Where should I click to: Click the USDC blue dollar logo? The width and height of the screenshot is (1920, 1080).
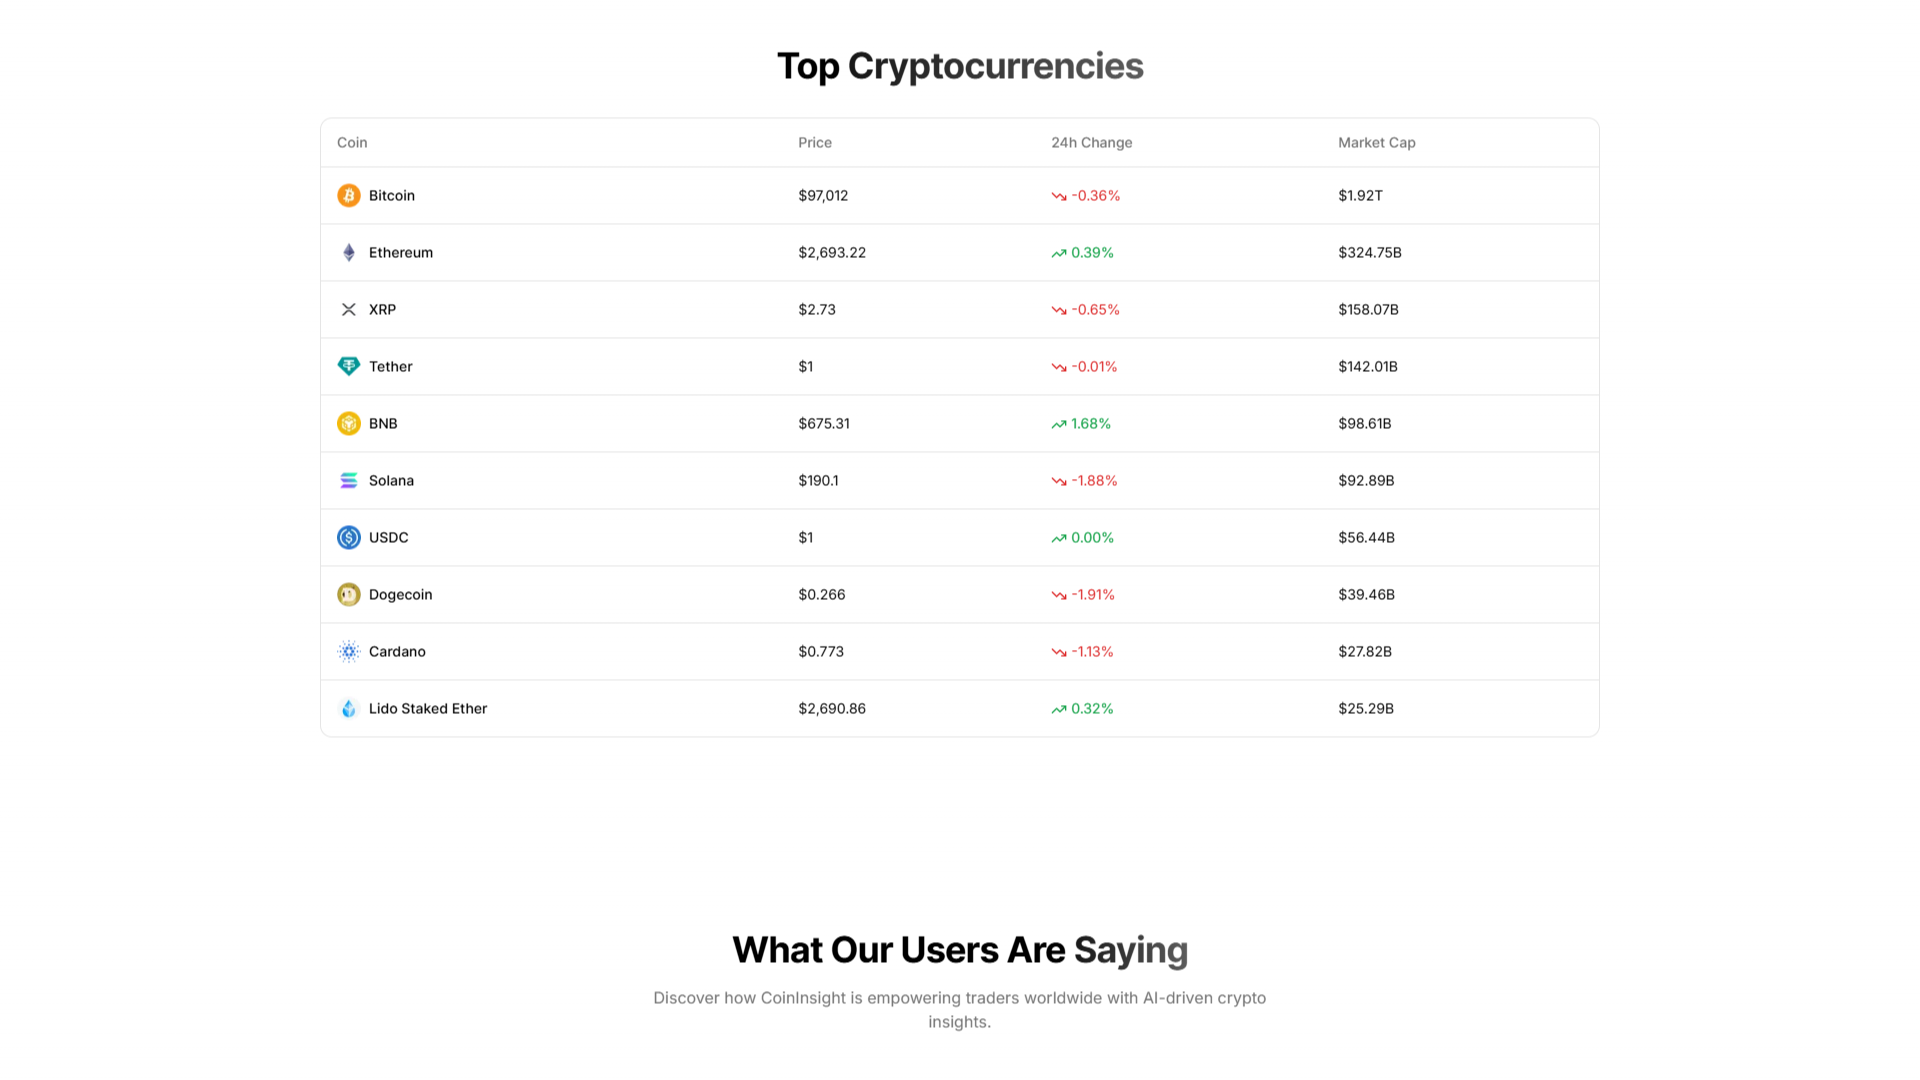pos(348,537)
